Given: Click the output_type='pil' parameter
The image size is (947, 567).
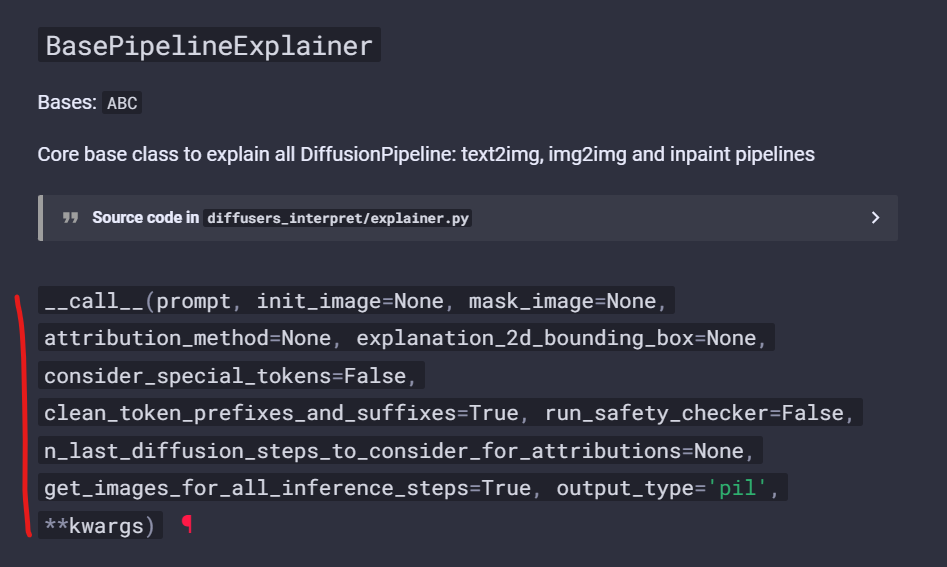Looking at the screenshot, I should 661,489.
